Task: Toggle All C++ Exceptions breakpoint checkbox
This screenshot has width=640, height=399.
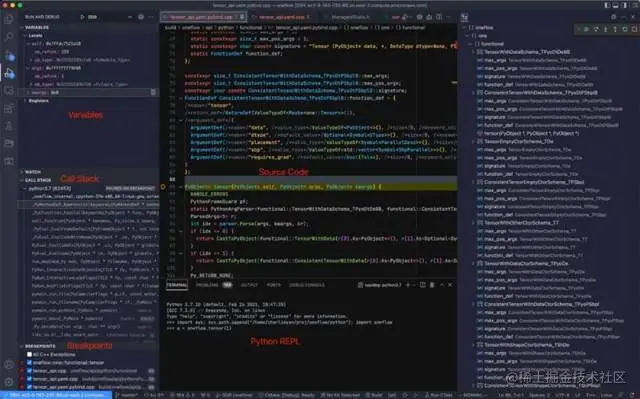Action: pyautogui.click(x=29, y=354)
